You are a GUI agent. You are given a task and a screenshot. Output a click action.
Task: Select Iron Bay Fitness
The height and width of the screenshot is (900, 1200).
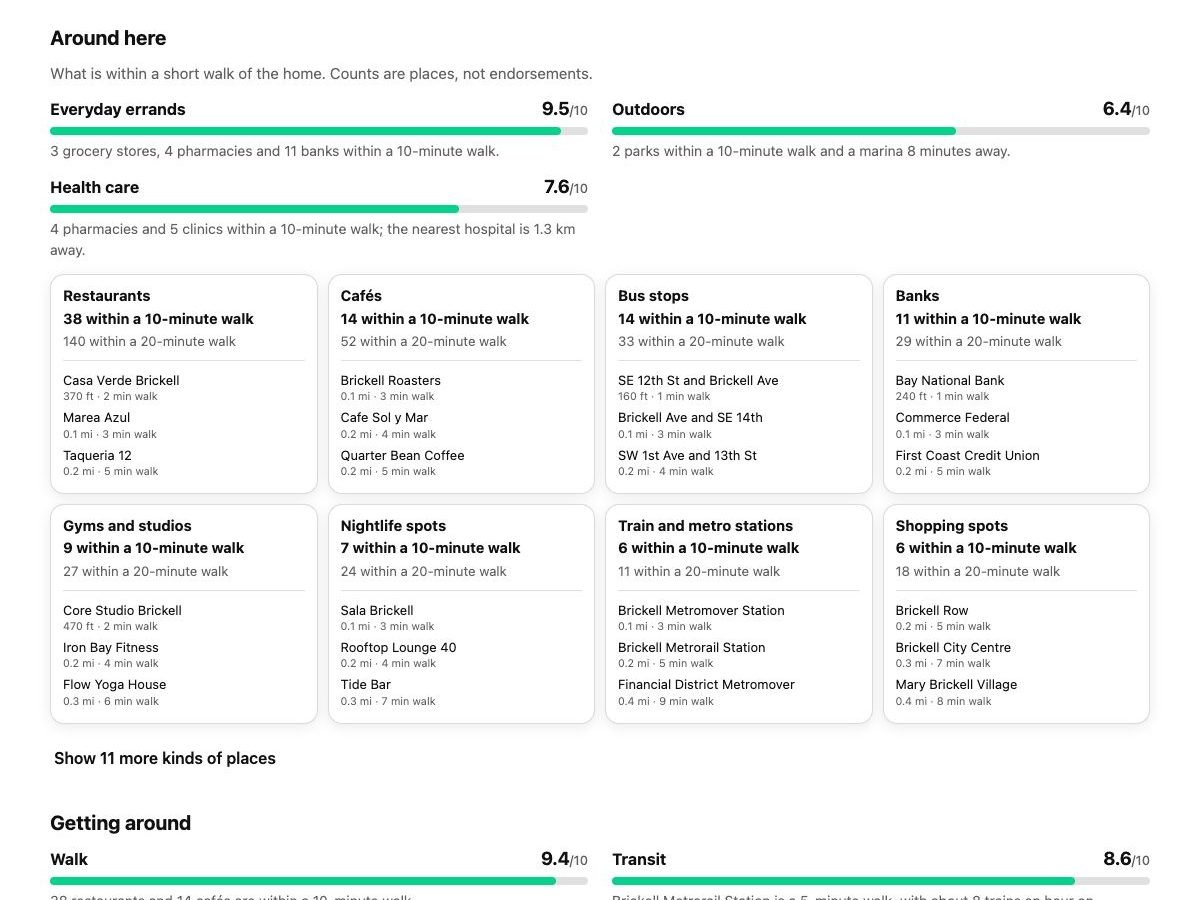pyautogui.click(x=111, y=648)
